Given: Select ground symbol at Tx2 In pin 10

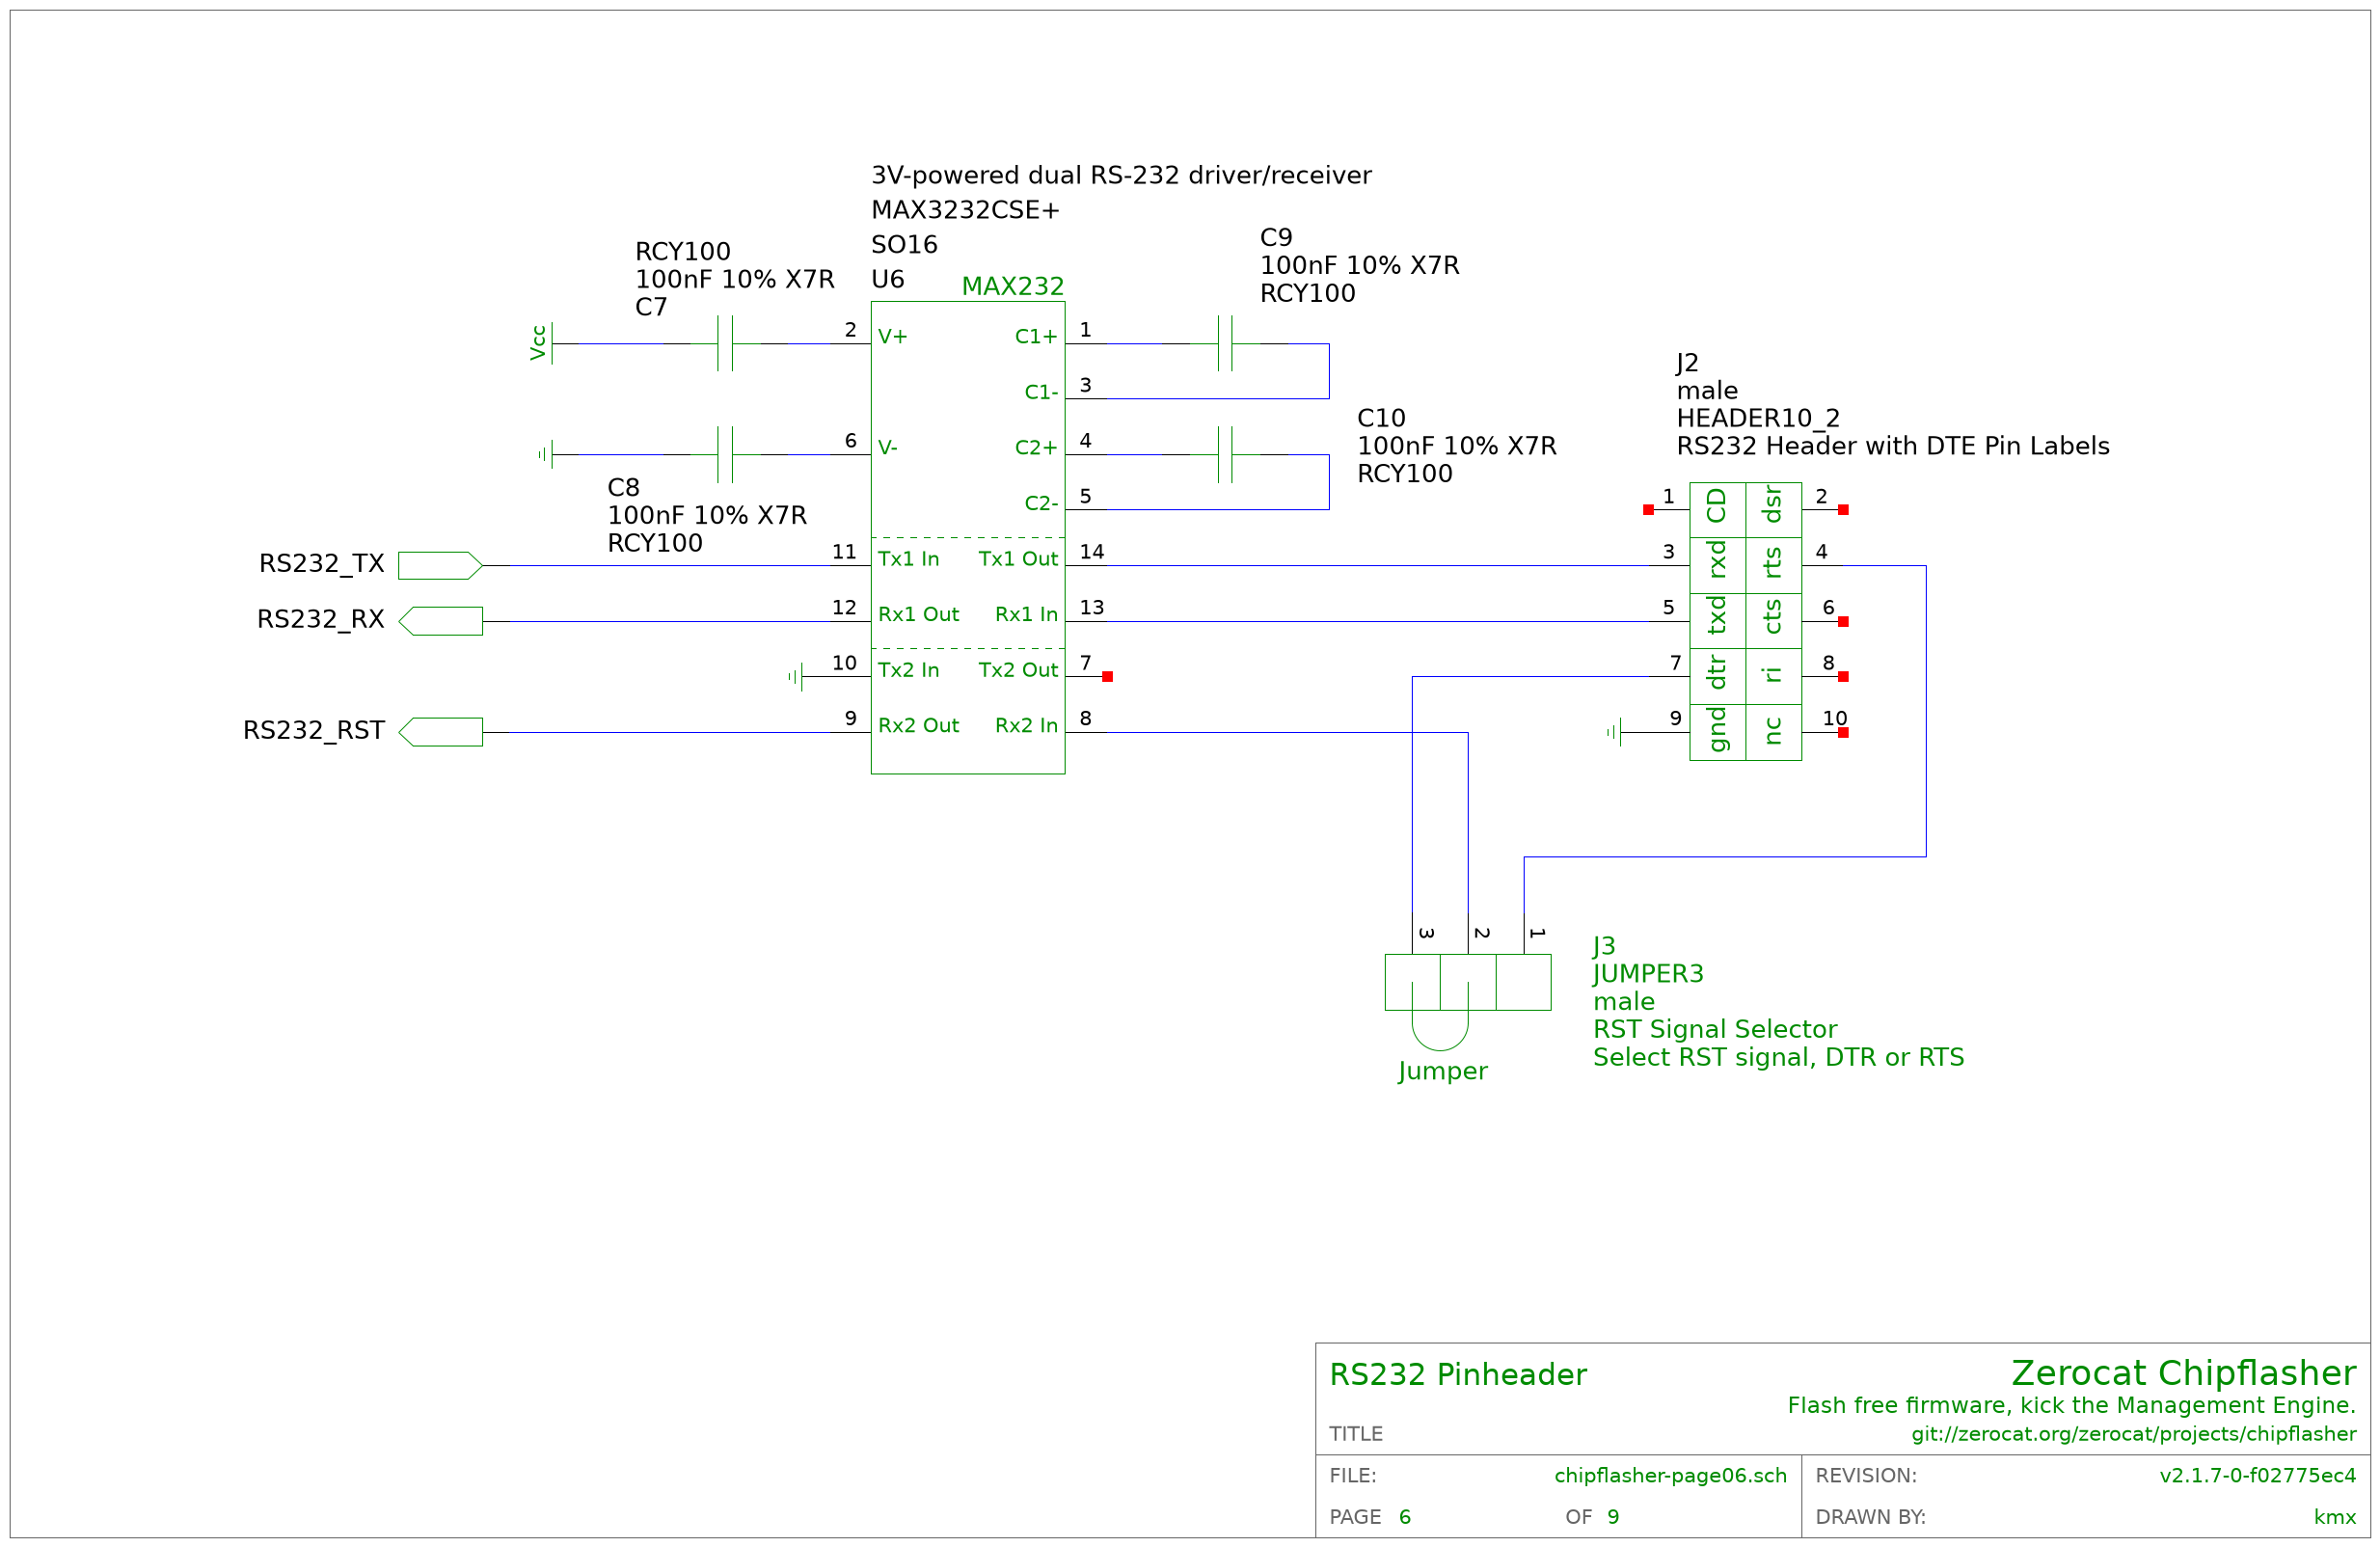Looking at the screenshot, I should point(796,677).
